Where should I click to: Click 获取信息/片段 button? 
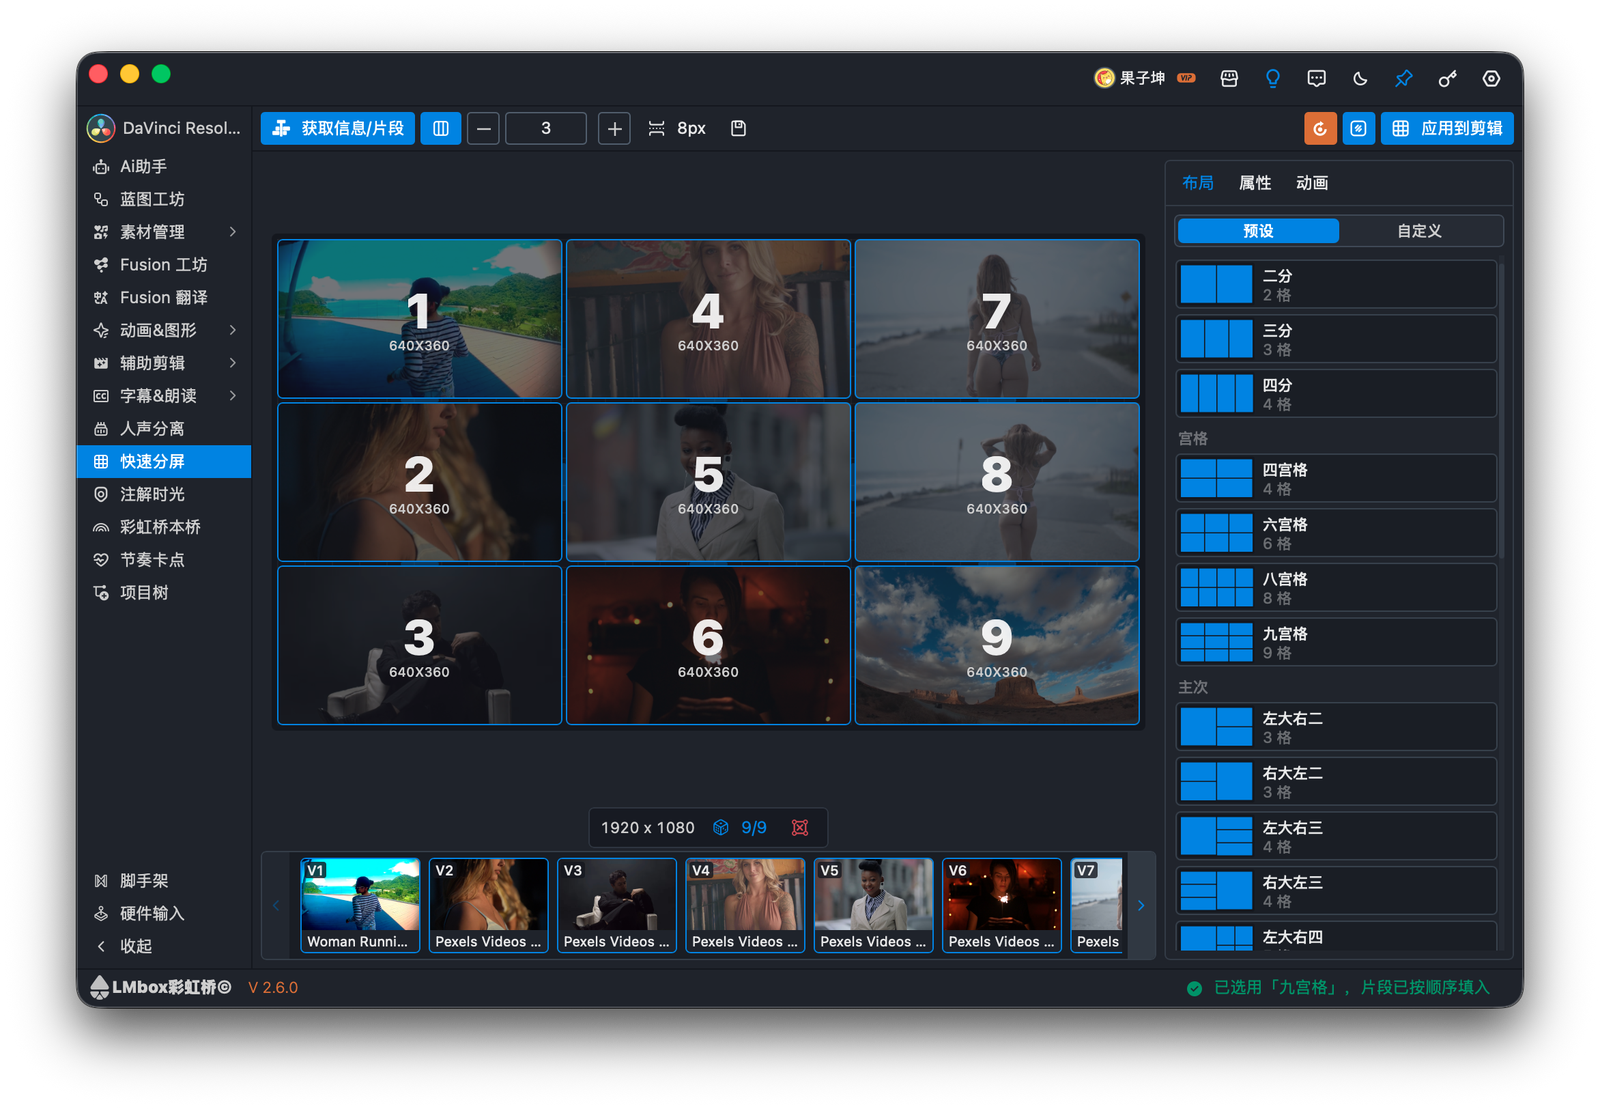[x=338, y=128]
